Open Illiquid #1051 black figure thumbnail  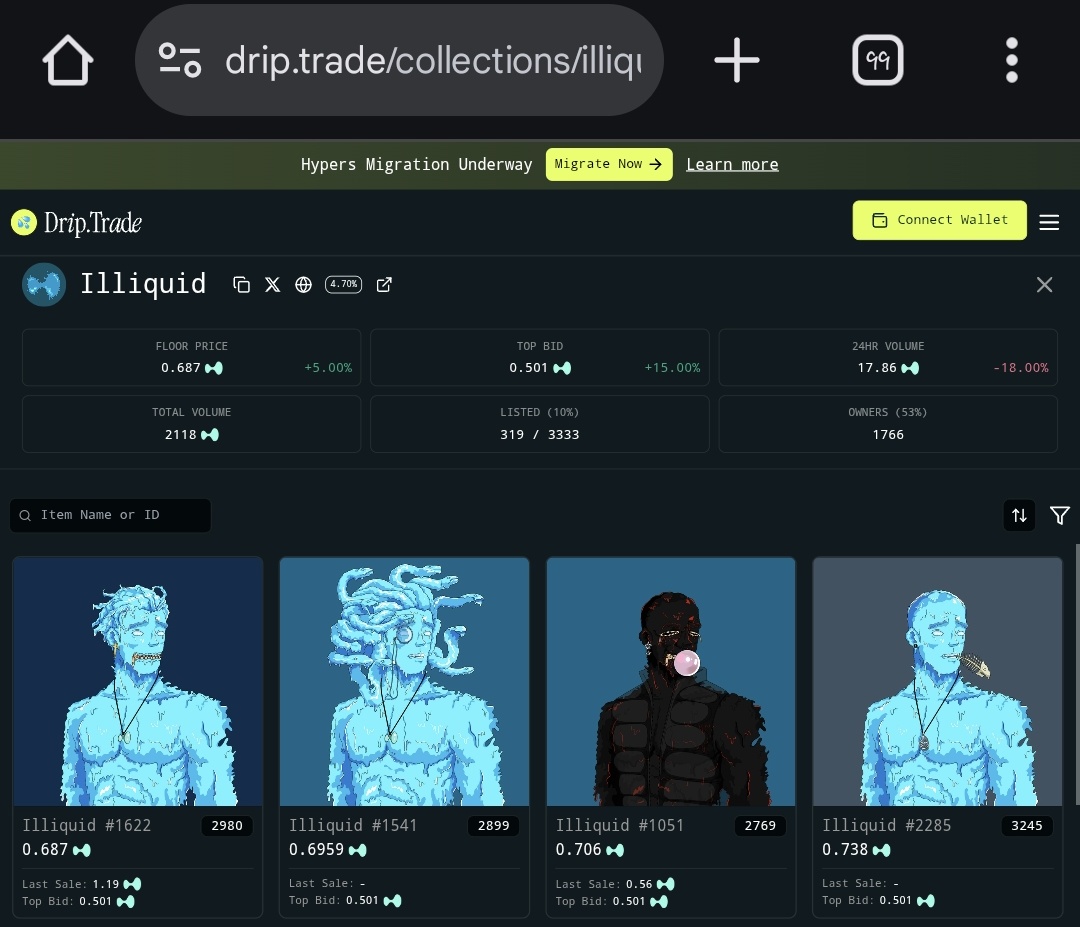(x=671, y=682)
